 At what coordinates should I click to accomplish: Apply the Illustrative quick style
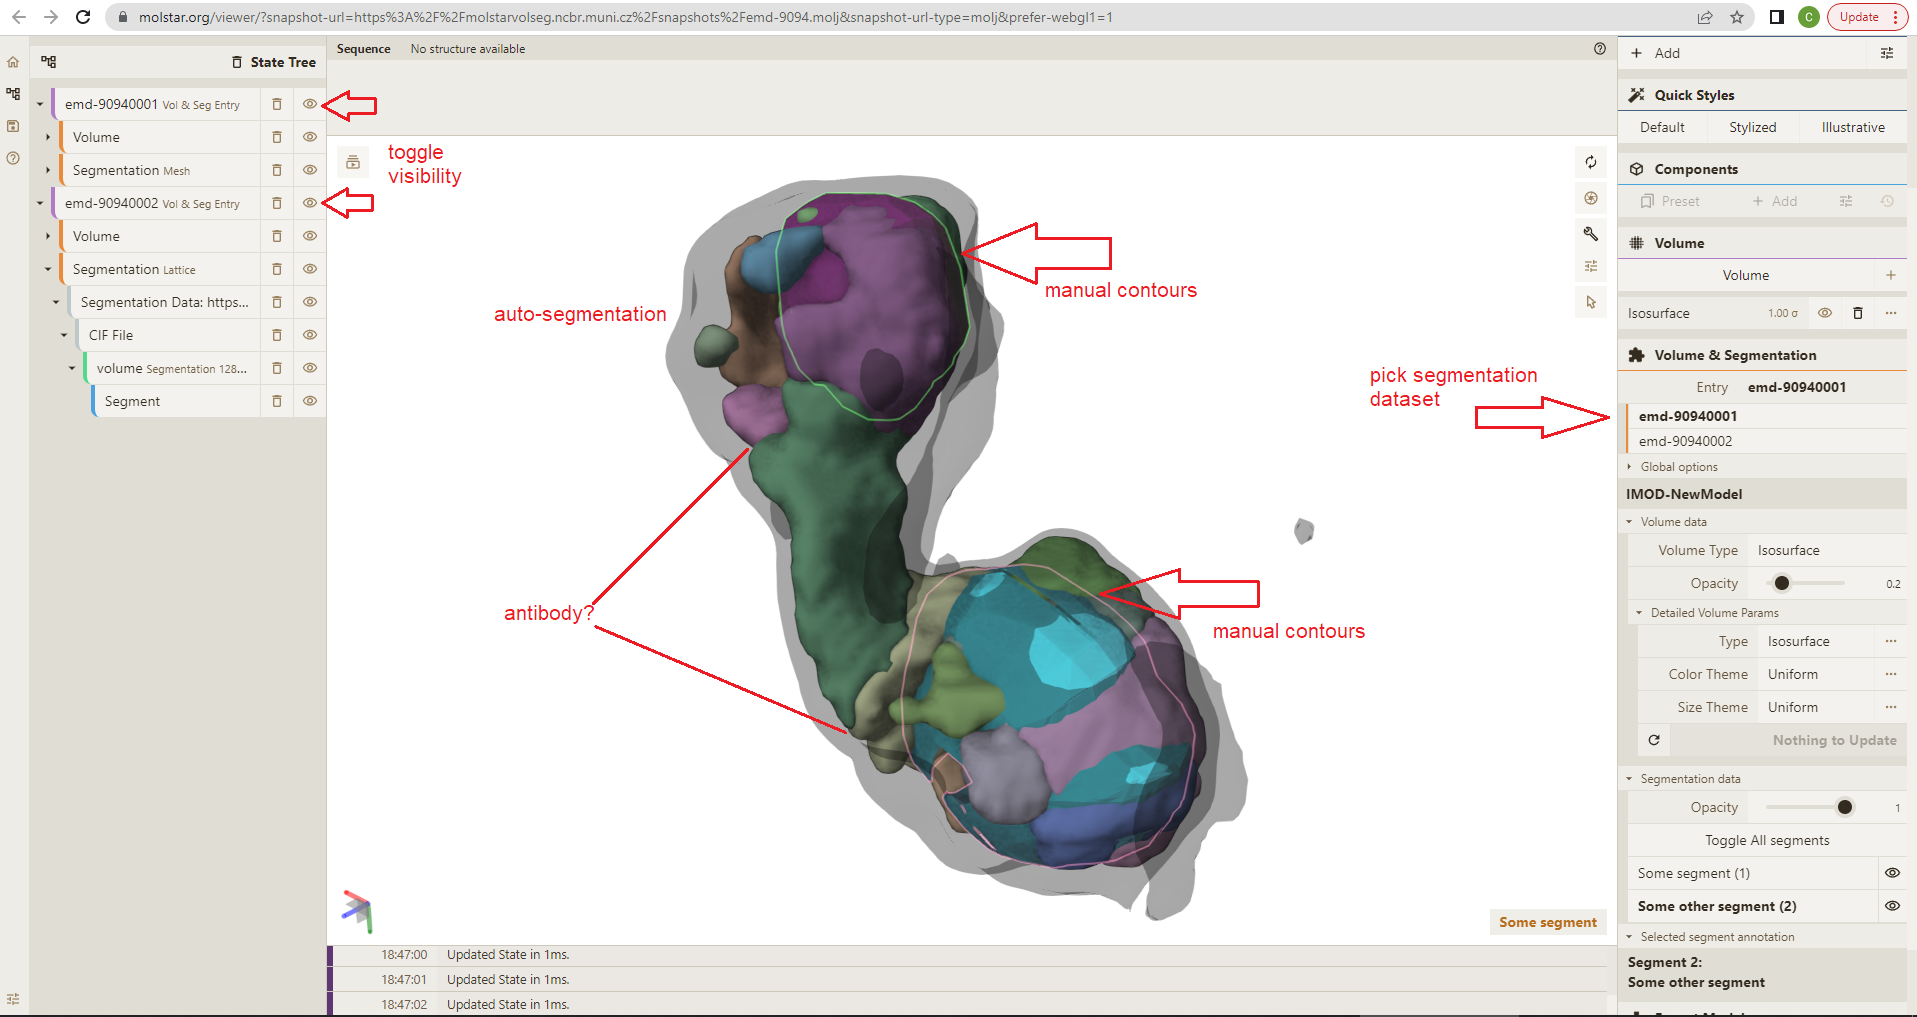click(1852, 127)
